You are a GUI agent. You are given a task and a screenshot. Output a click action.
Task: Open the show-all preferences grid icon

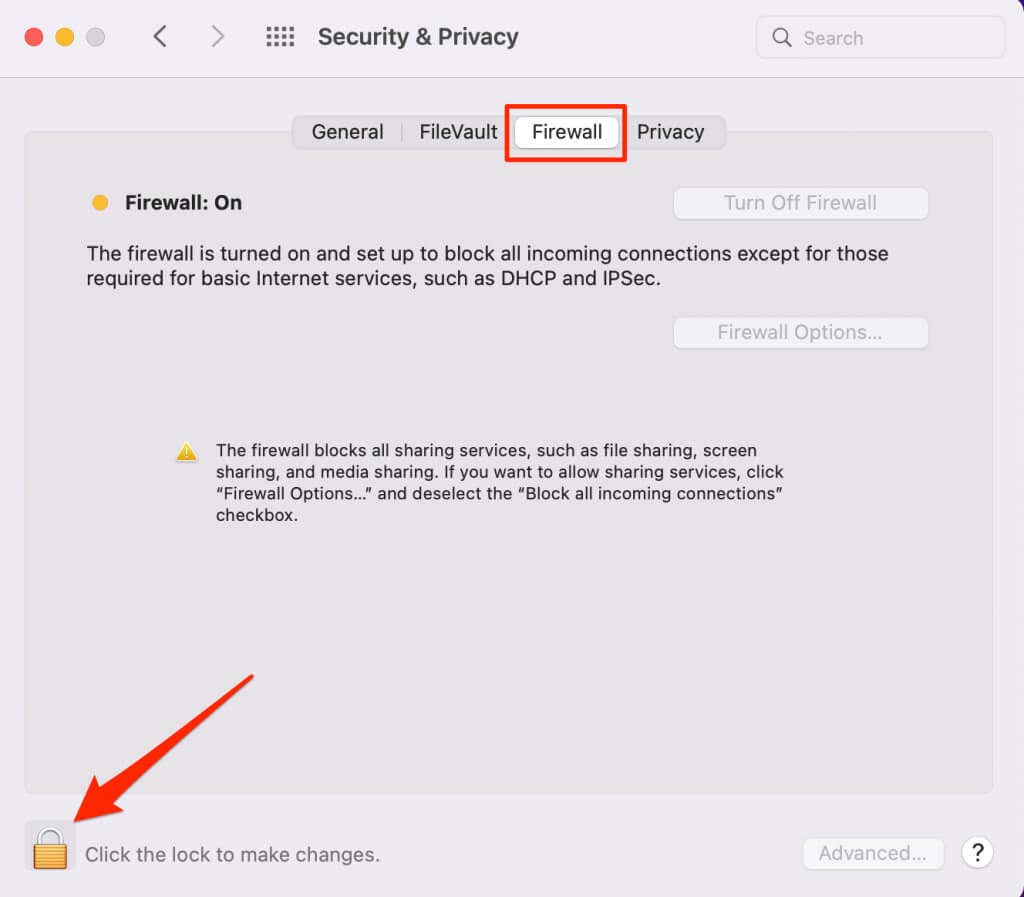point(280,37)
